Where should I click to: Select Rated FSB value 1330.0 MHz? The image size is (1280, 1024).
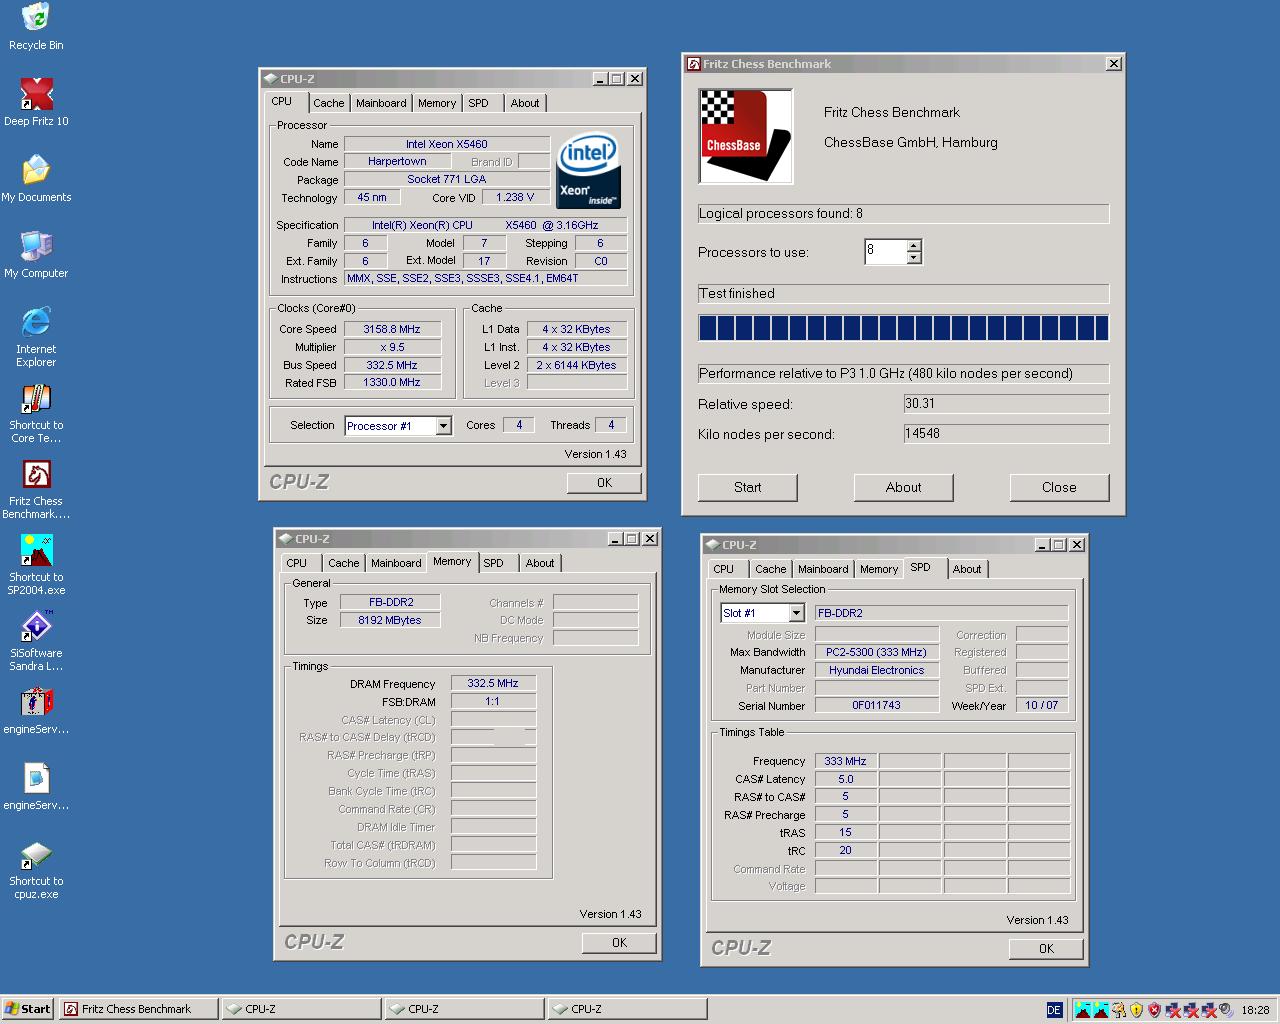pyautogui.click(x=392, y=382)
